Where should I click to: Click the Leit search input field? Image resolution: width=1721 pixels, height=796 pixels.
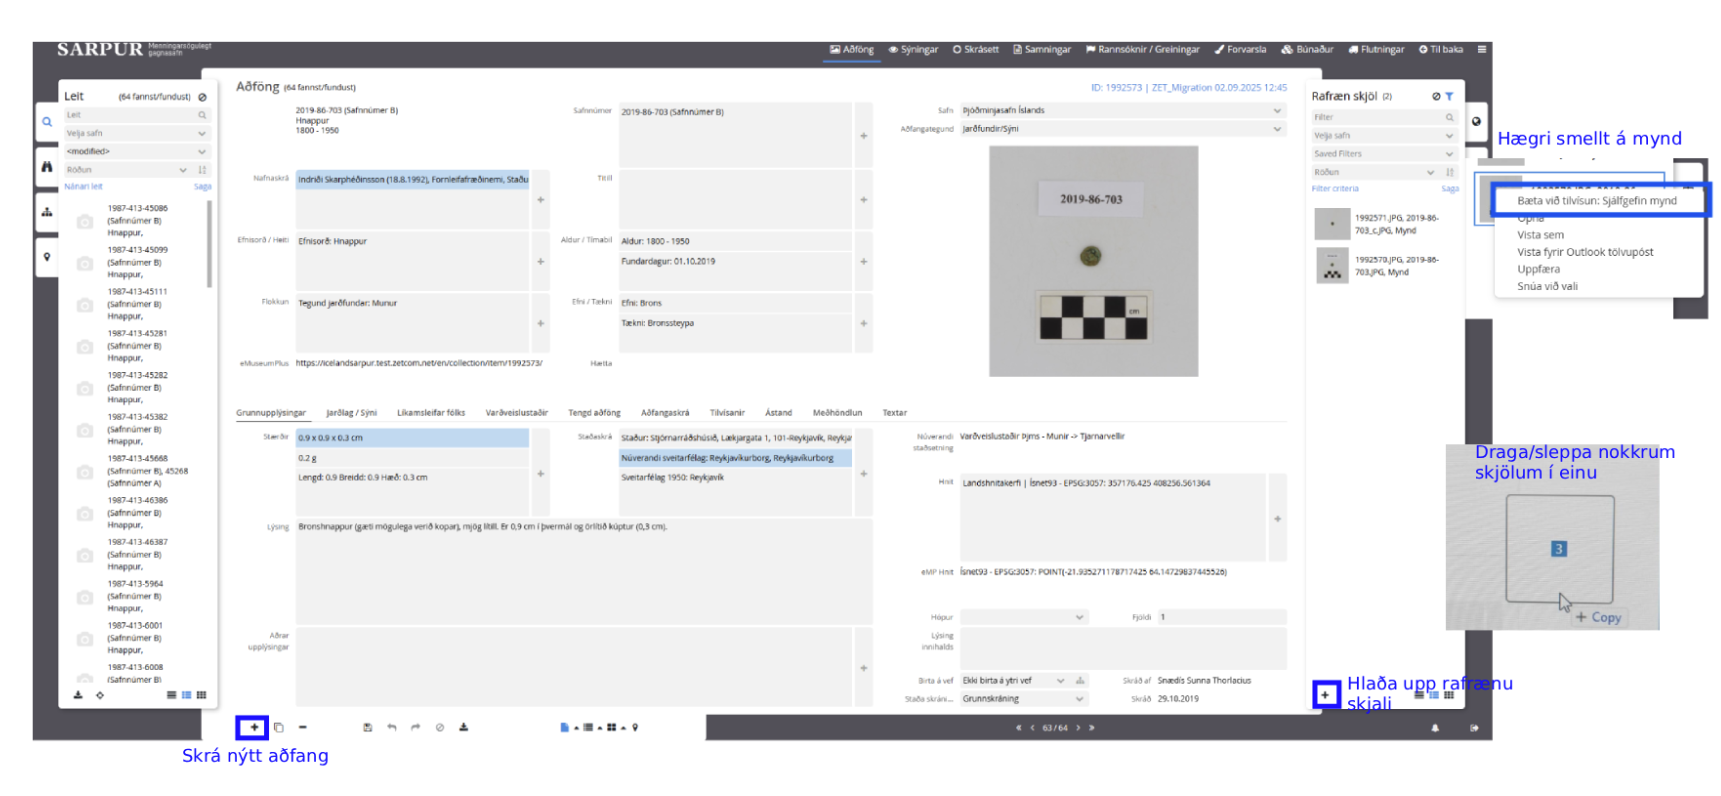[137, 115]
